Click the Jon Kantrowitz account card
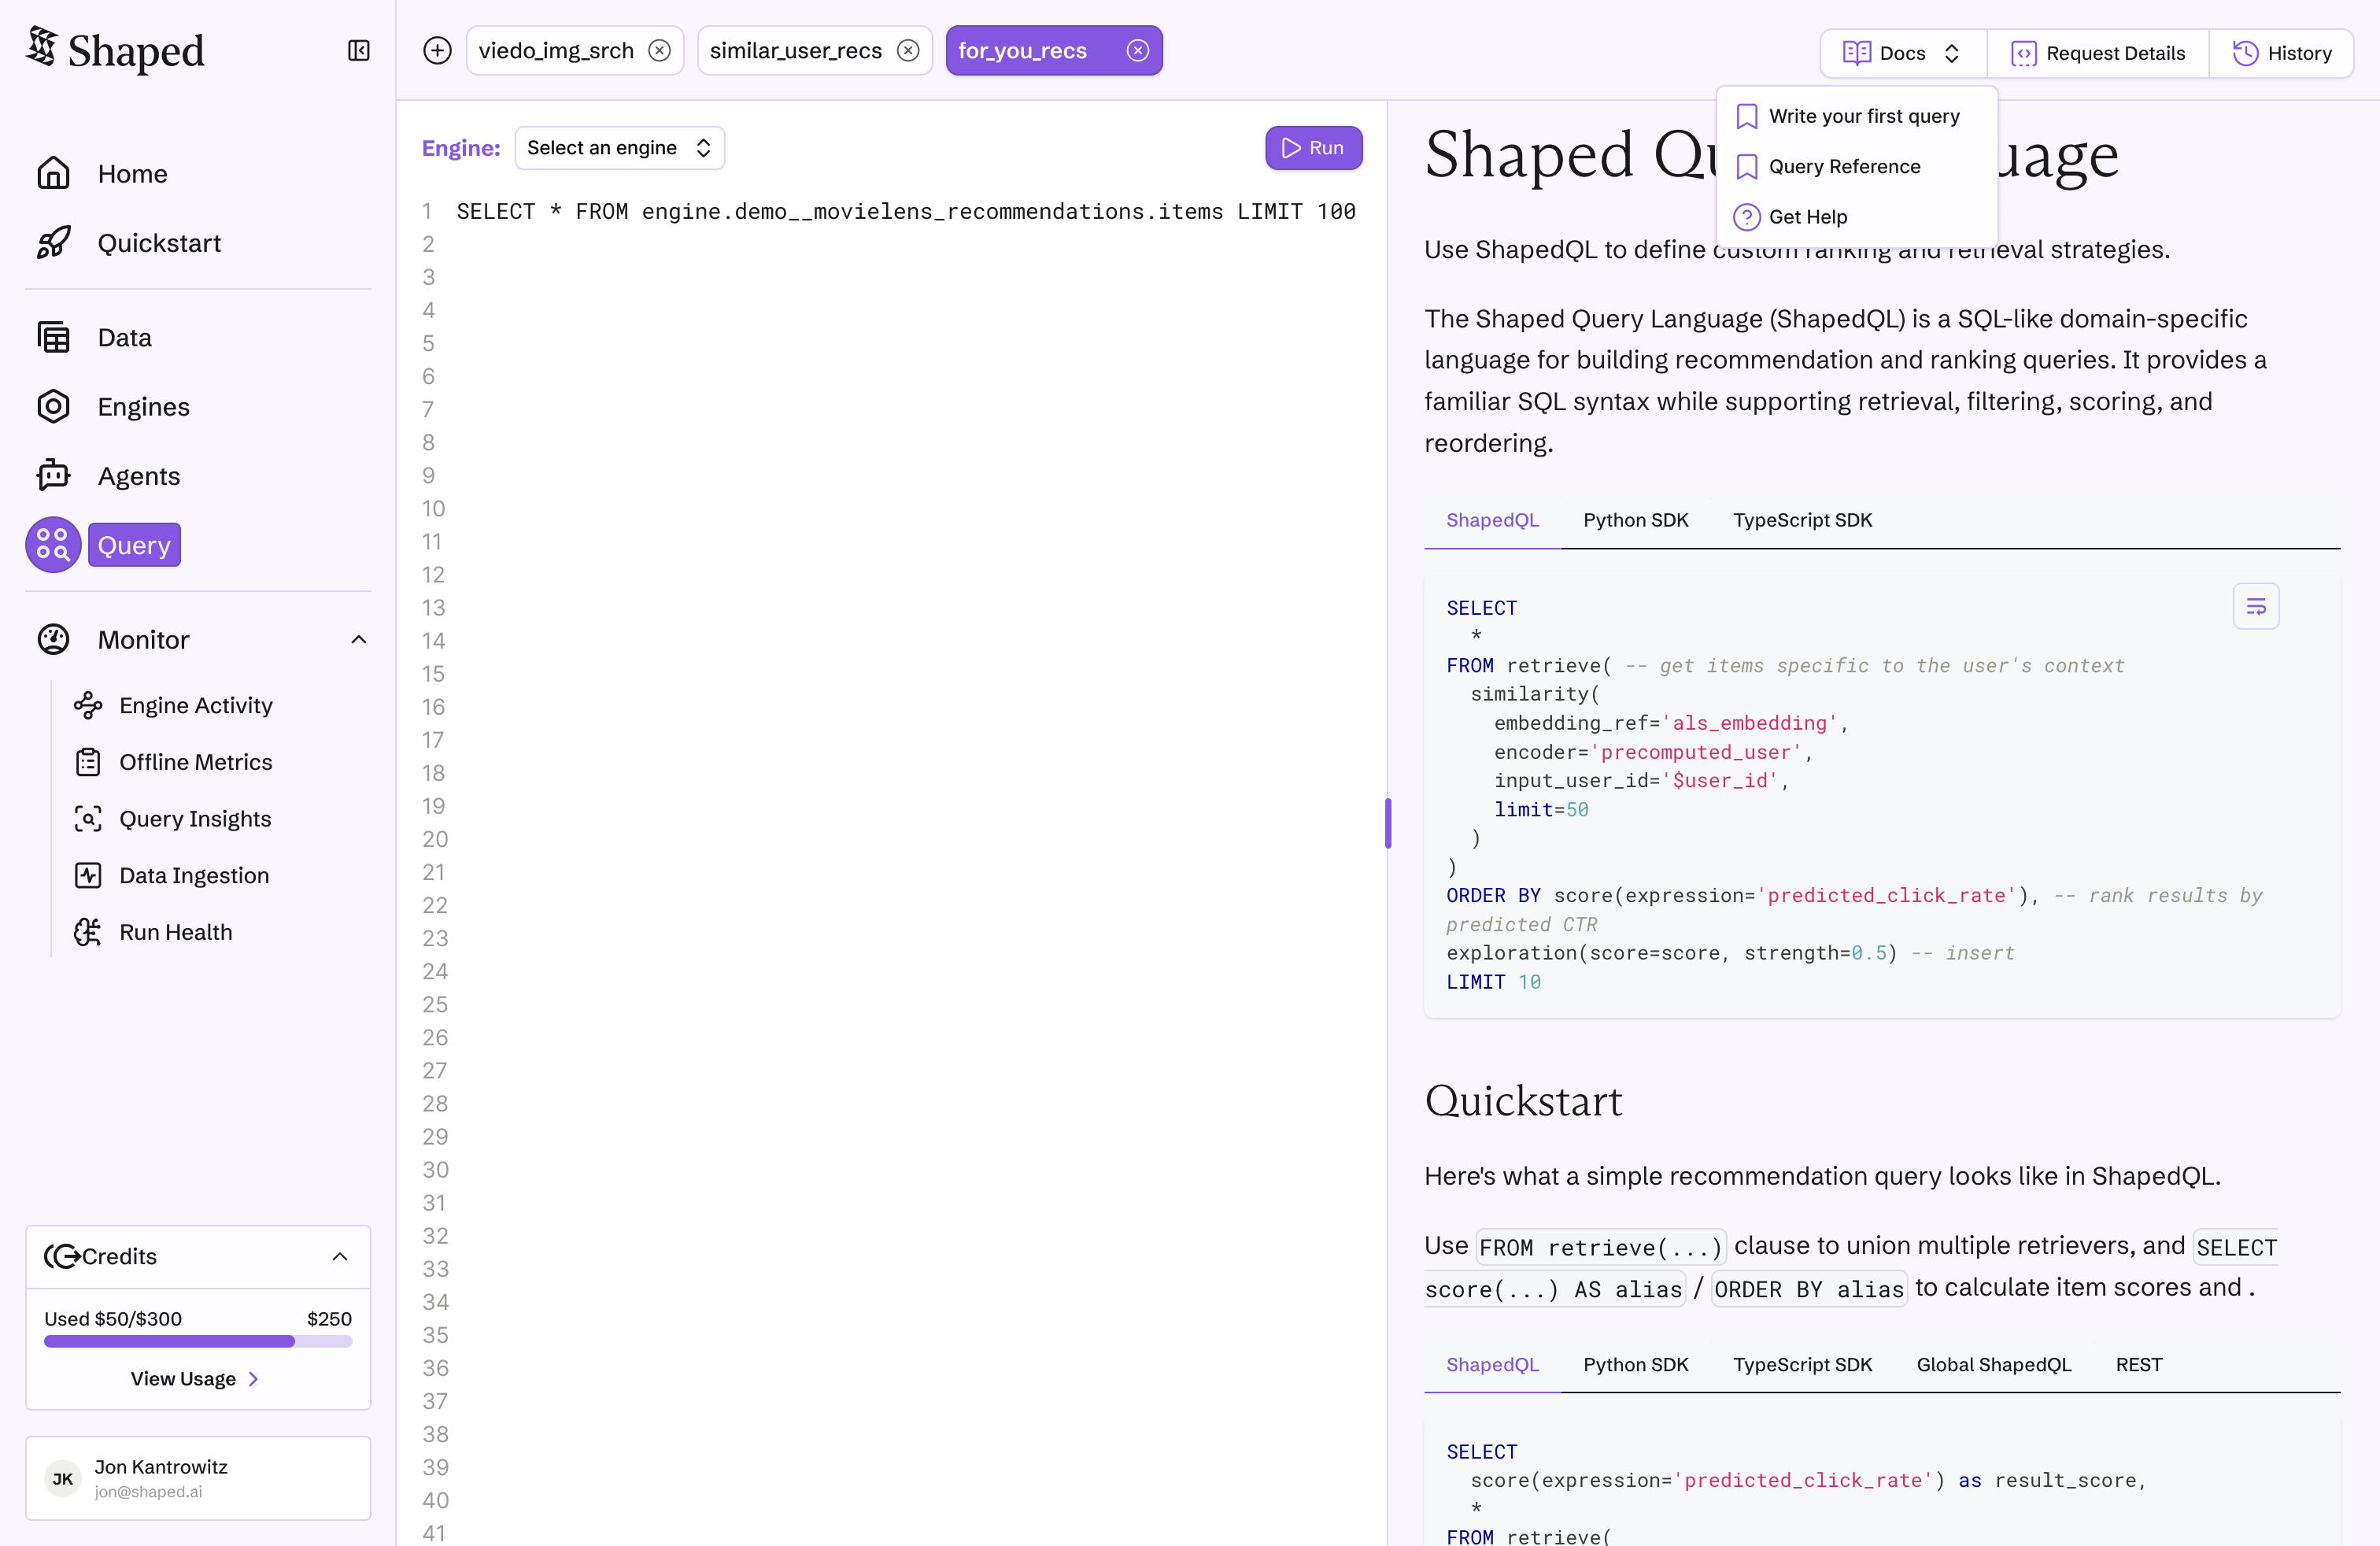The image size is (2380, 1546). tap(198, 1479)
